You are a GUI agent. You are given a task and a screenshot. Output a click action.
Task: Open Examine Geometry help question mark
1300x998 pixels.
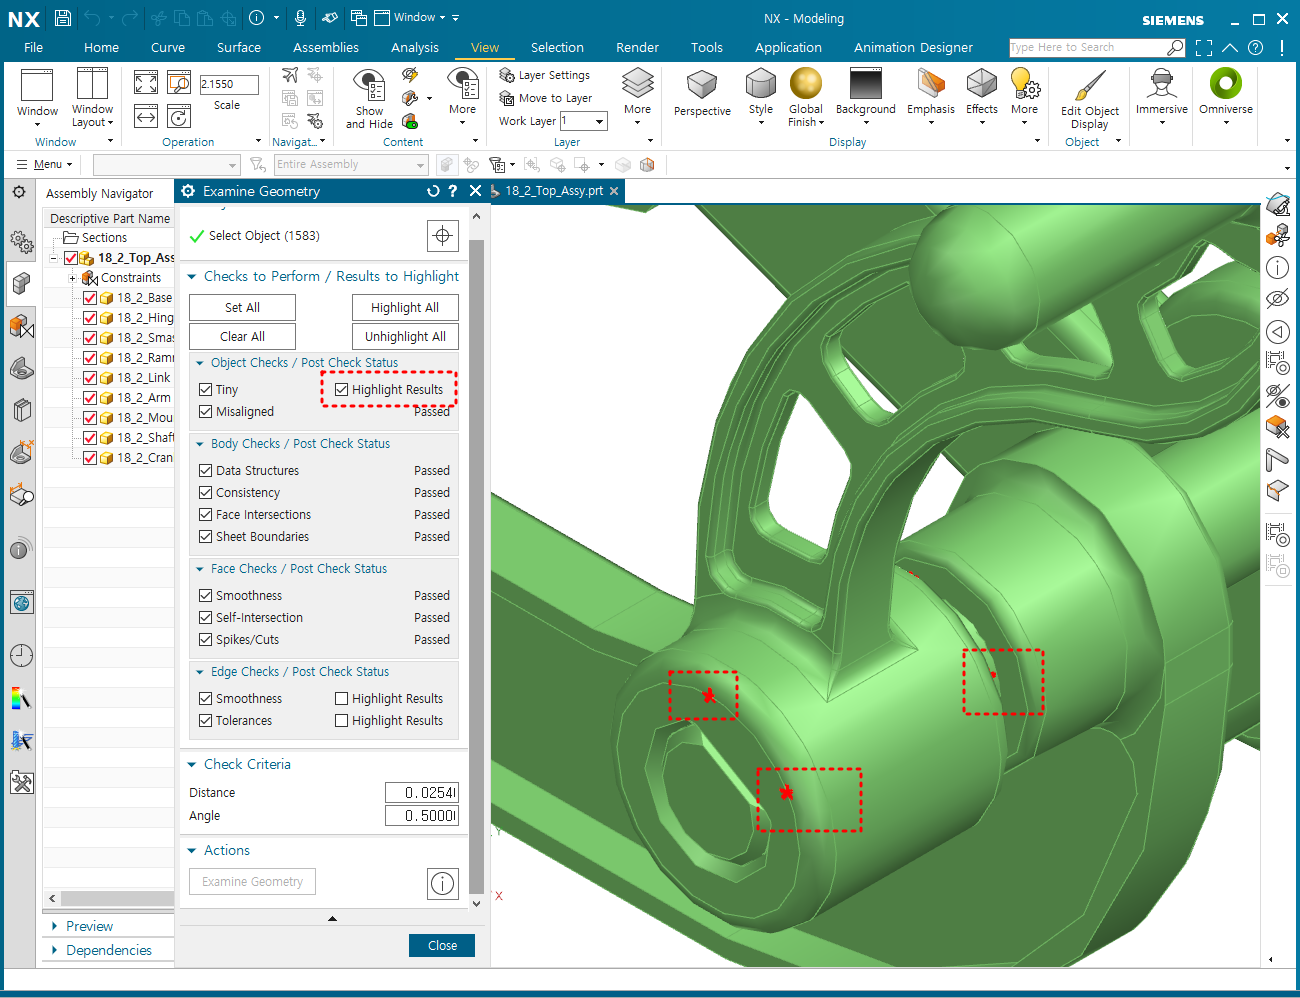453,191
